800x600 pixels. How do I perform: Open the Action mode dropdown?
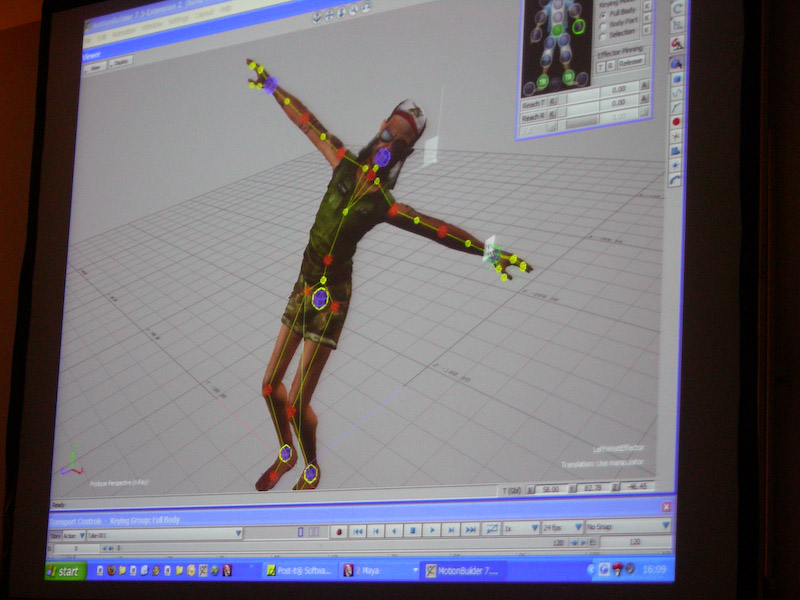tap(74, 536)
